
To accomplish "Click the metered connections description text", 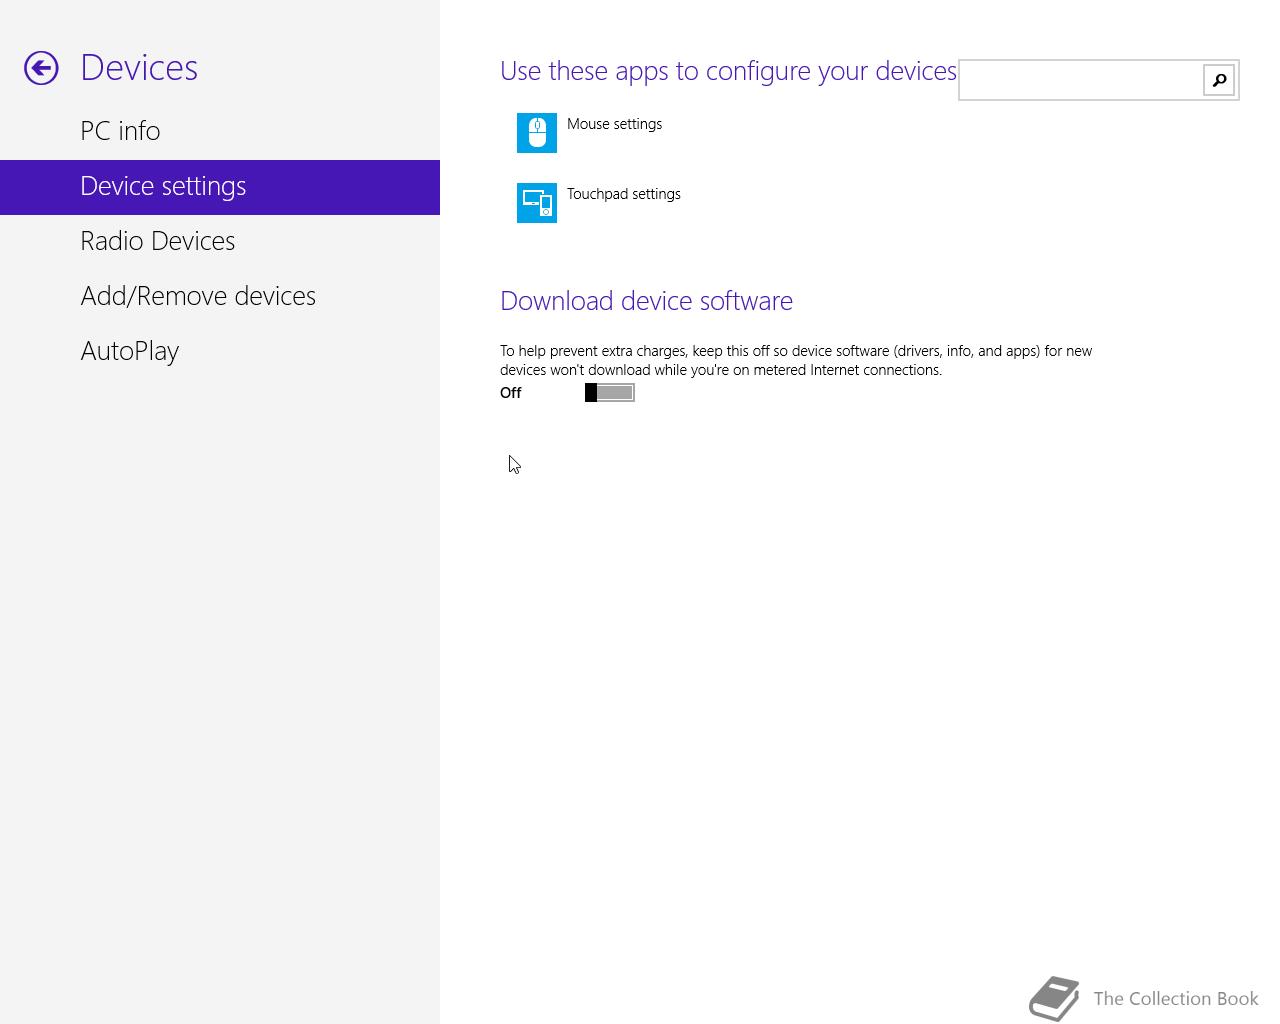I will point(796,360).
